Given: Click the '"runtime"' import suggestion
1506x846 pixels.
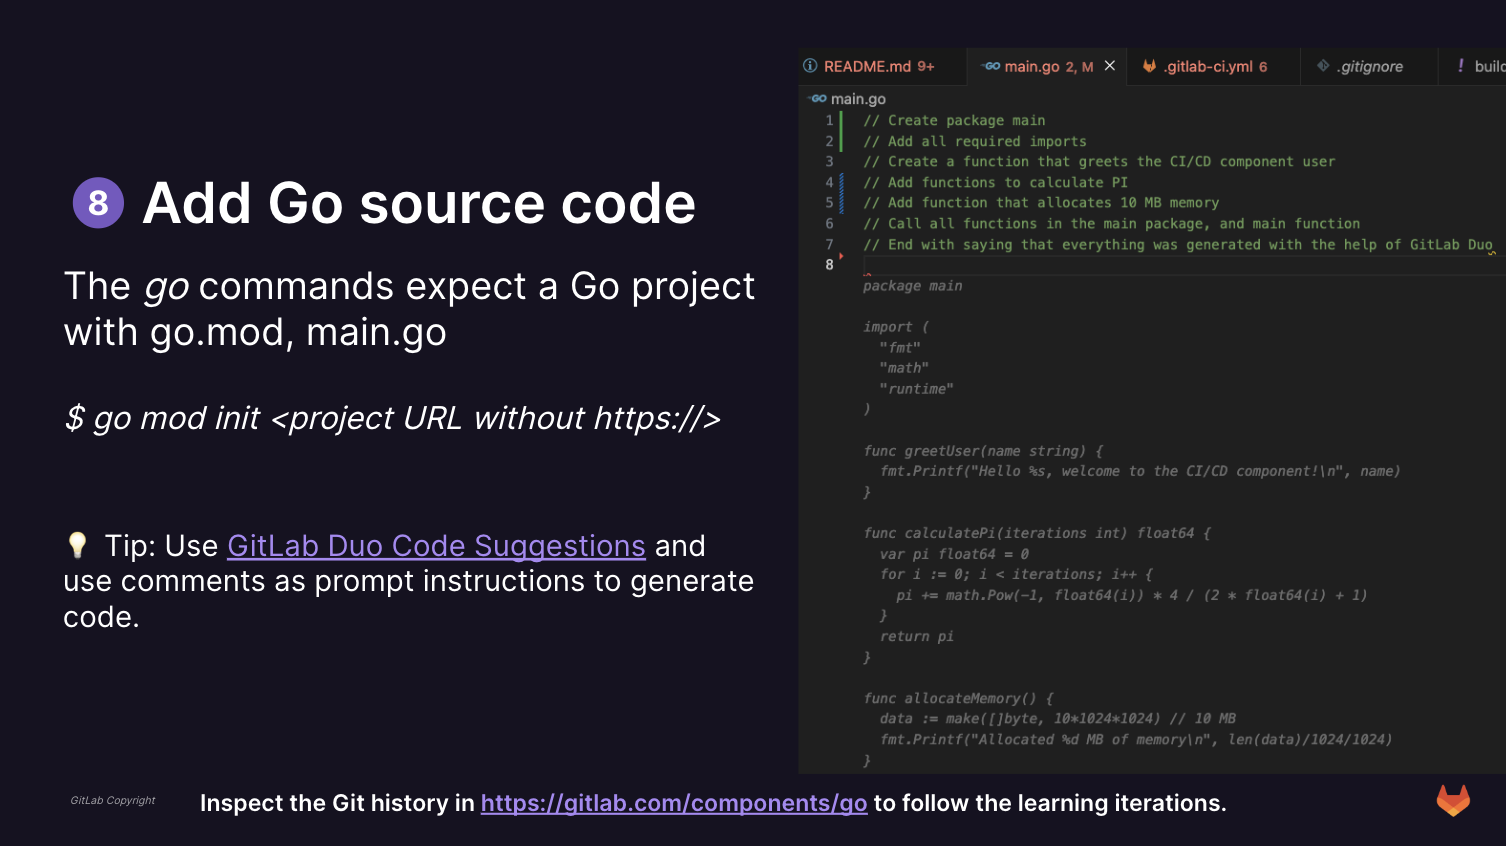Looking at the screenshot, I should click(x=916, y=389).
